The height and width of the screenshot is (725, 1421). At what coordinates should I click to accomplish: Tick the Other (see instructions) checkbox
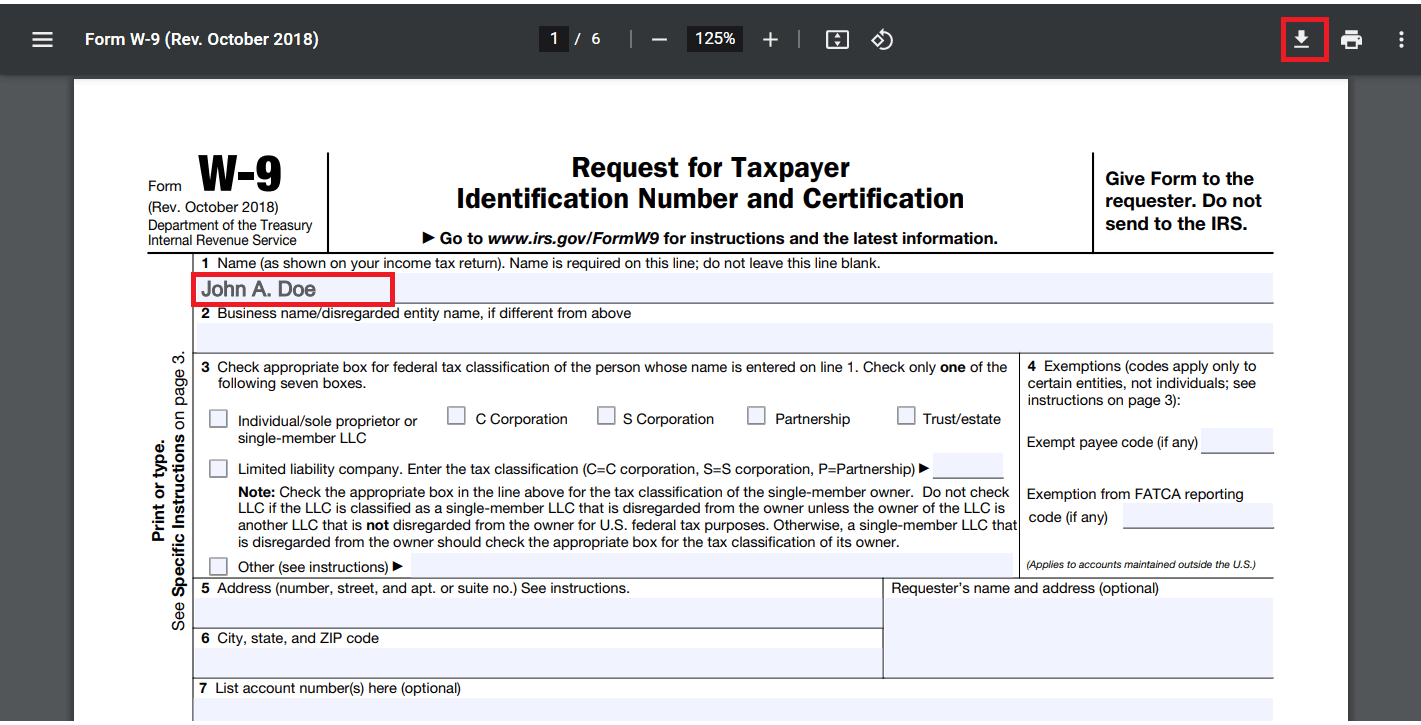pos(218,566)
